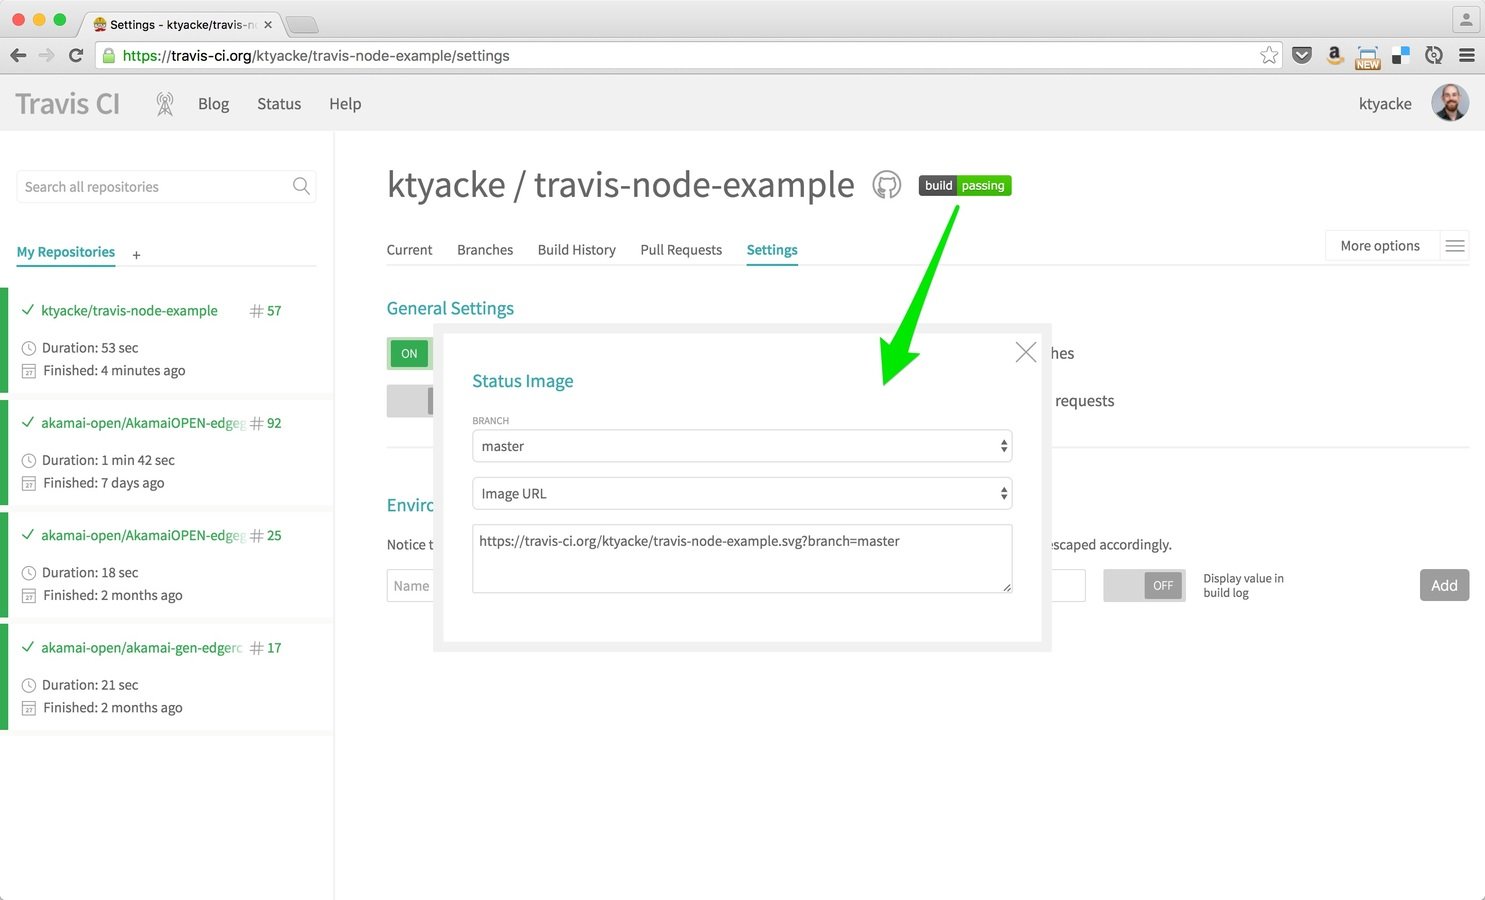Click the ktyacke / travis-node-example heading

(x=621, y=185)
